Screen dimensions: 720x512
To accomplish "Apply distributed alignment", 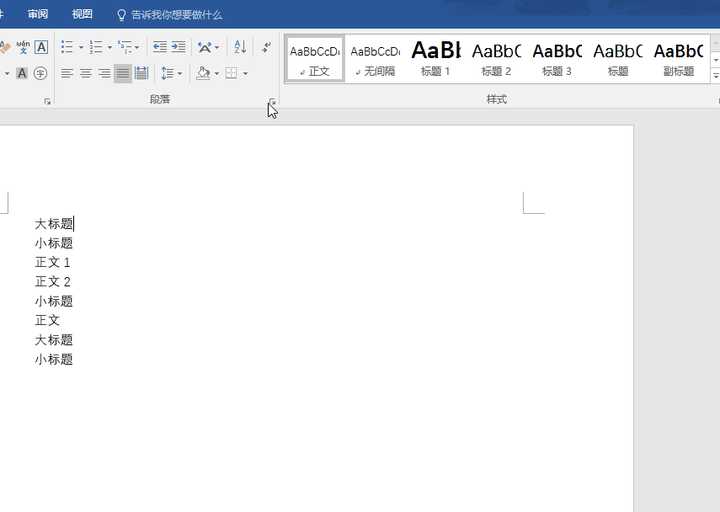I will click(142, 73).
